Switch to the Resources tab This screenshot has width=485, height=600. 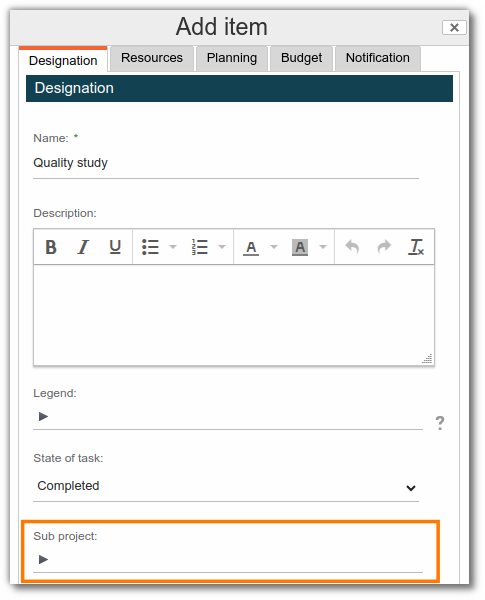pyautogui.click(x=152, y=58)
